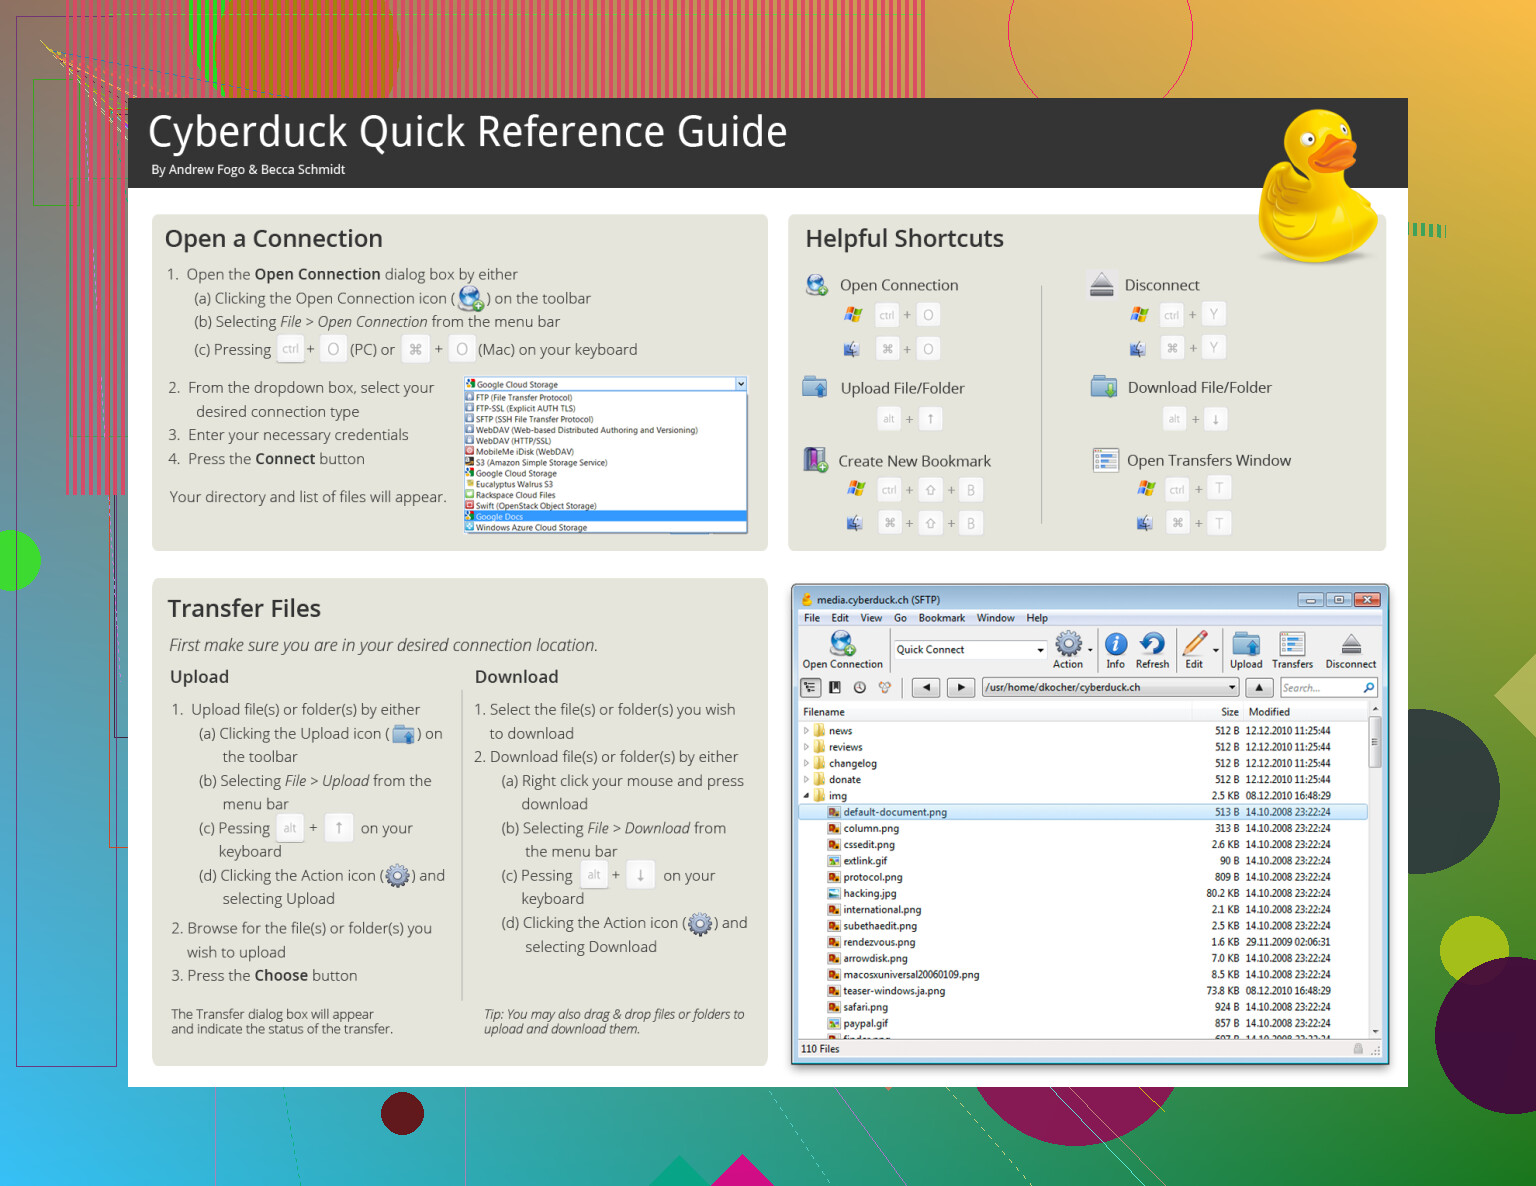The image size is (1536, 1186).
Task: Toggle the history clock view
Action: [859, 688]
